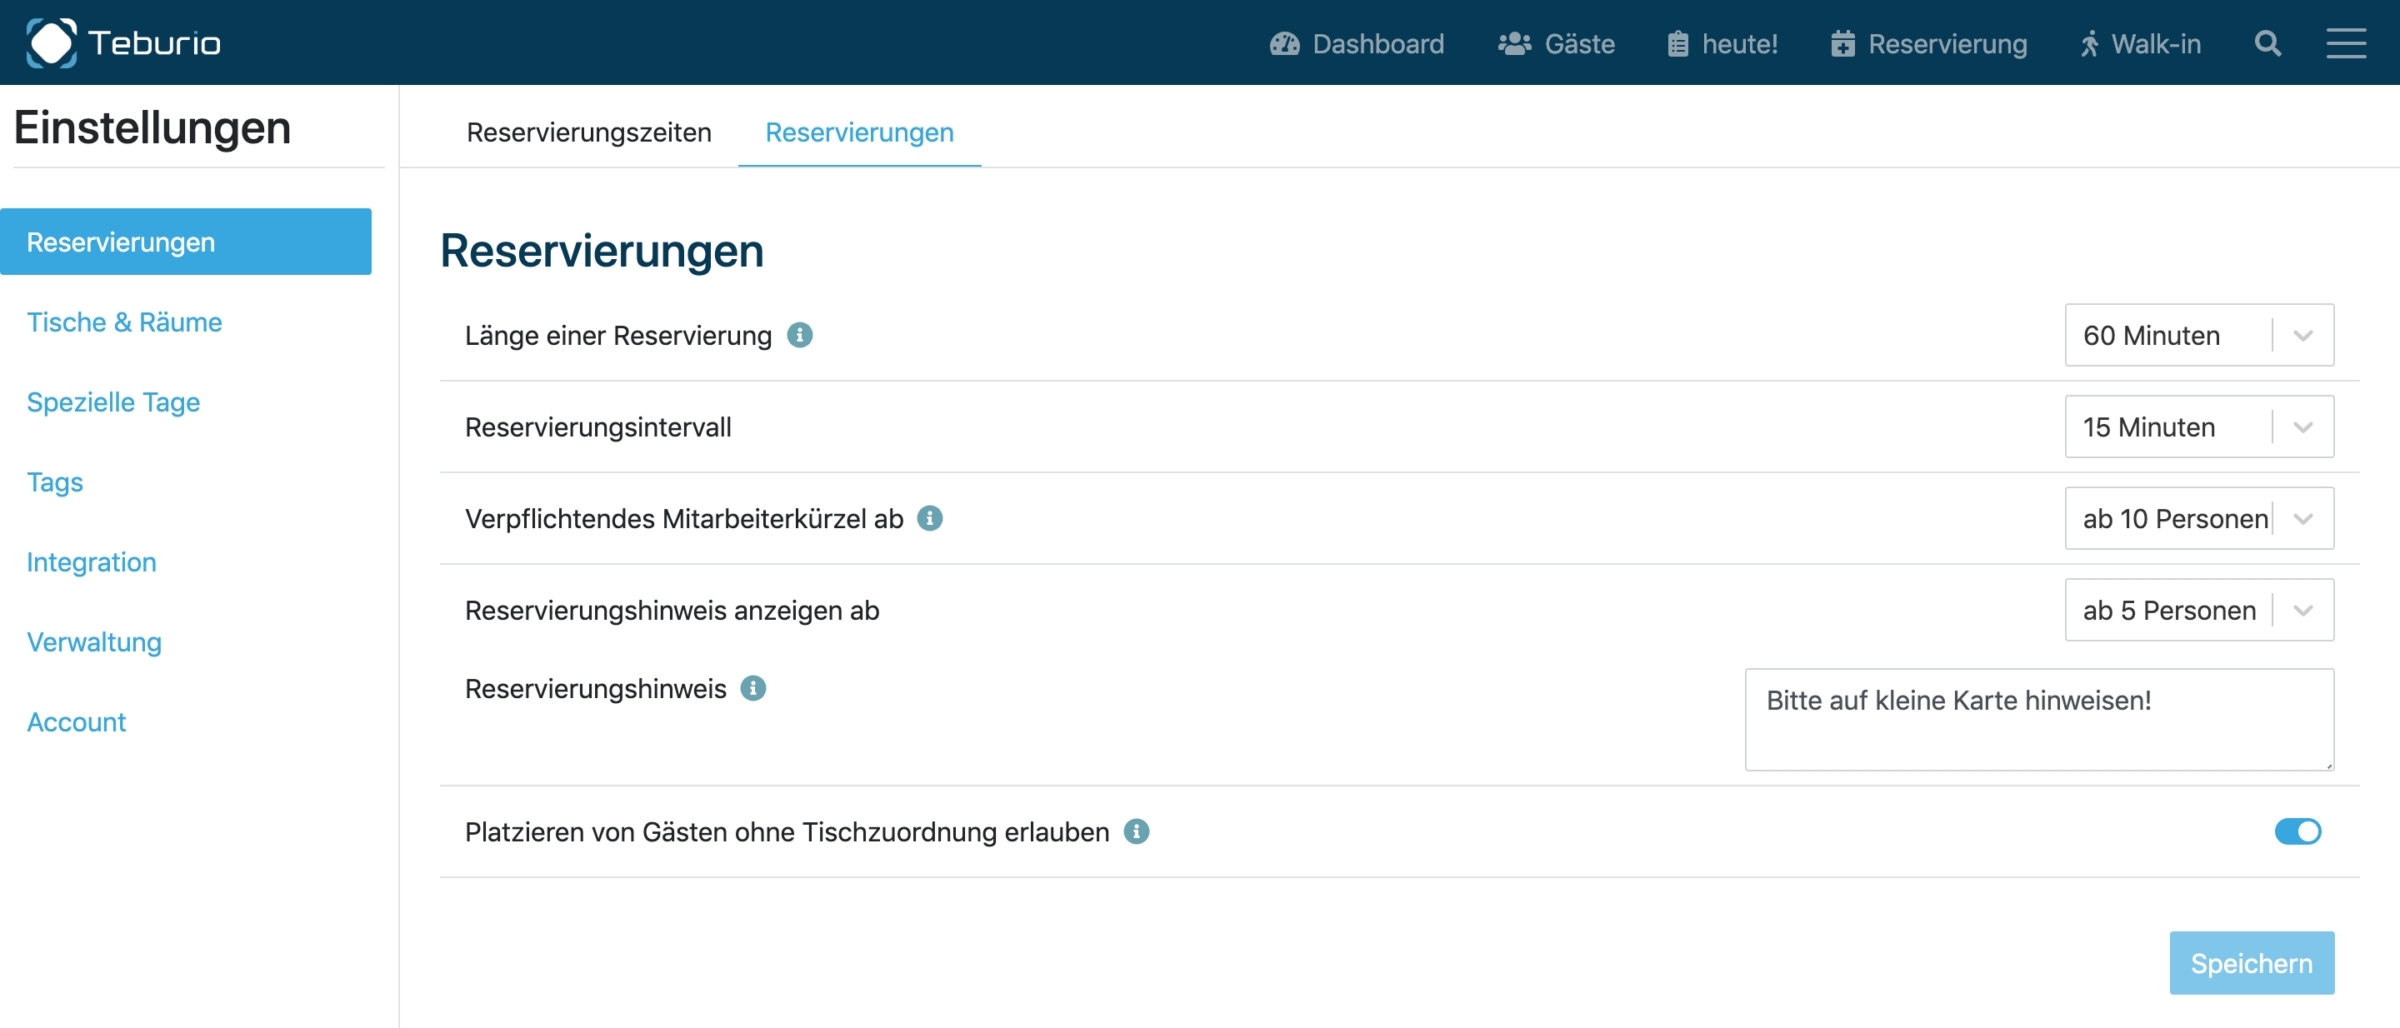Go to Gäste in the top navigation
The image size is (2400, 1028).
1556,44
